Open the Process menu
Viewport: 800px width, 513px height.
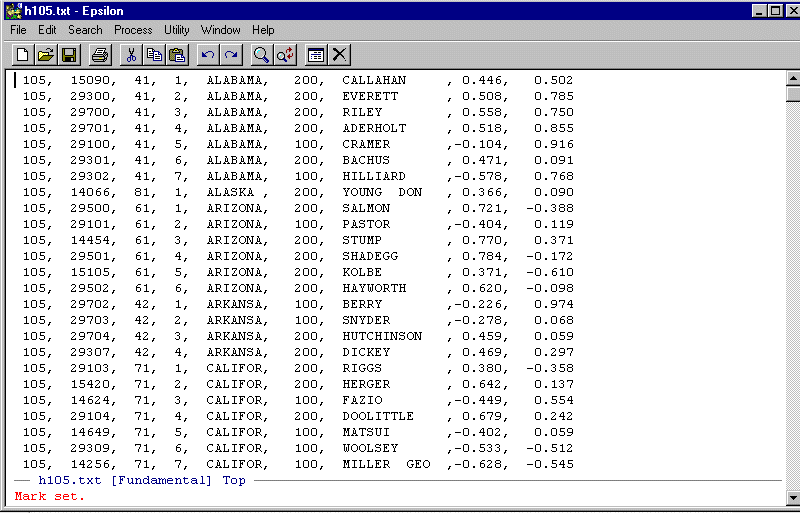[x=133, y=30]
